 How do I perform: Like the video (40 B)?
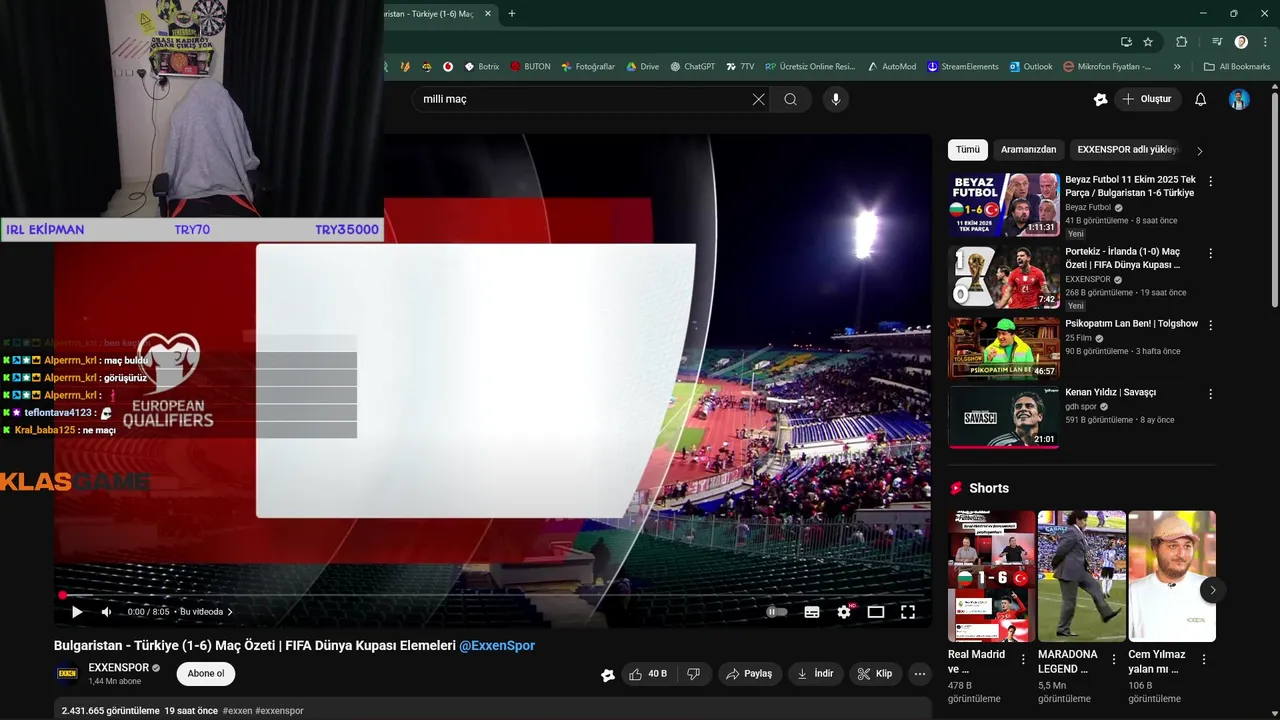pyautogui.click(x=647, y=674)
